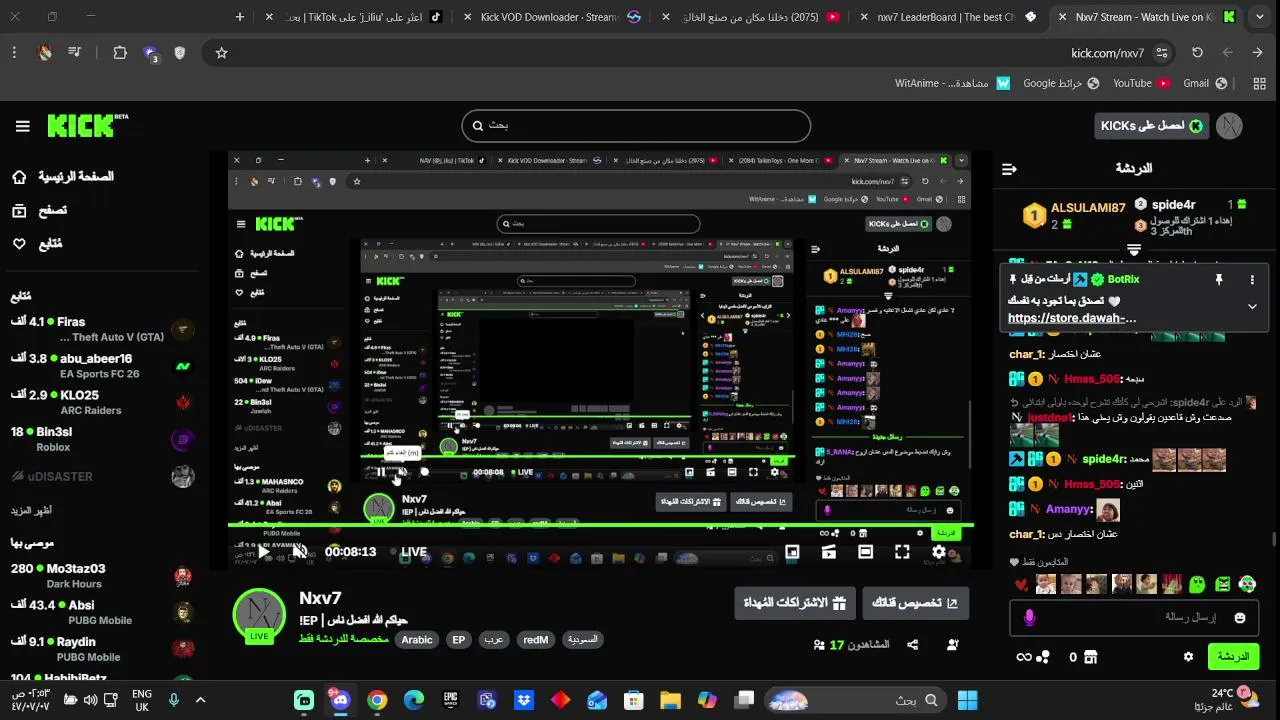Open the ALSULAMI87 top gifter entry

[x=1074, y=215]
